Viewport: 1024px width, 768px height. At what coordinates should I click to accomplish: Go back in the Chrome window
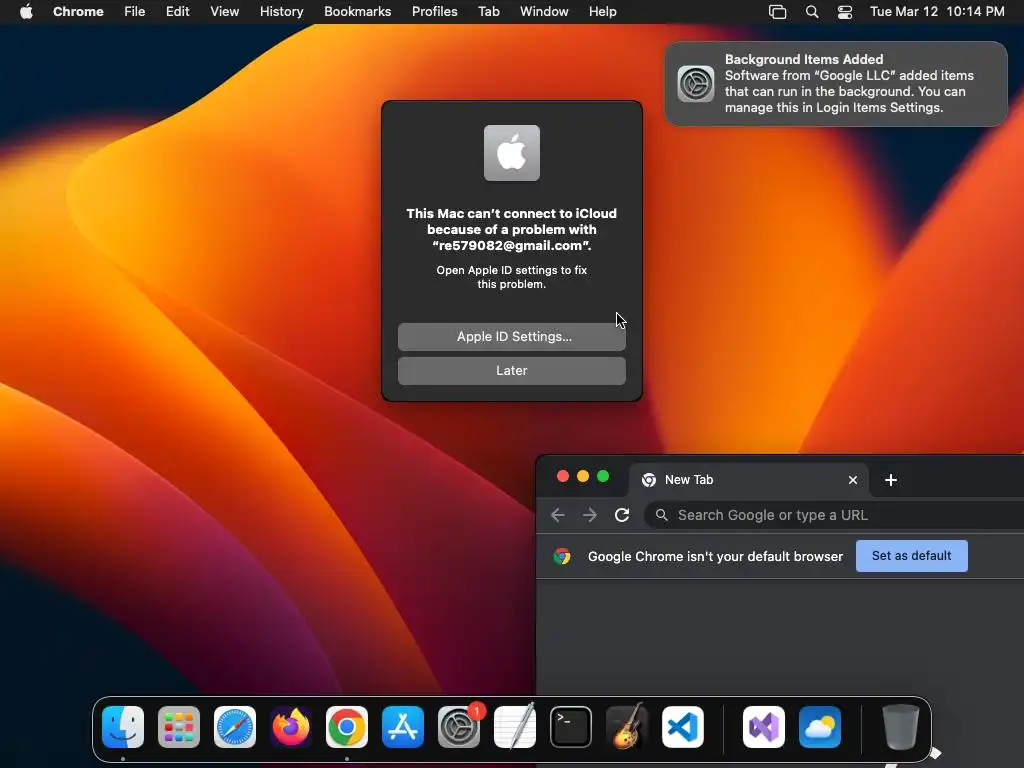coord(558,515)
